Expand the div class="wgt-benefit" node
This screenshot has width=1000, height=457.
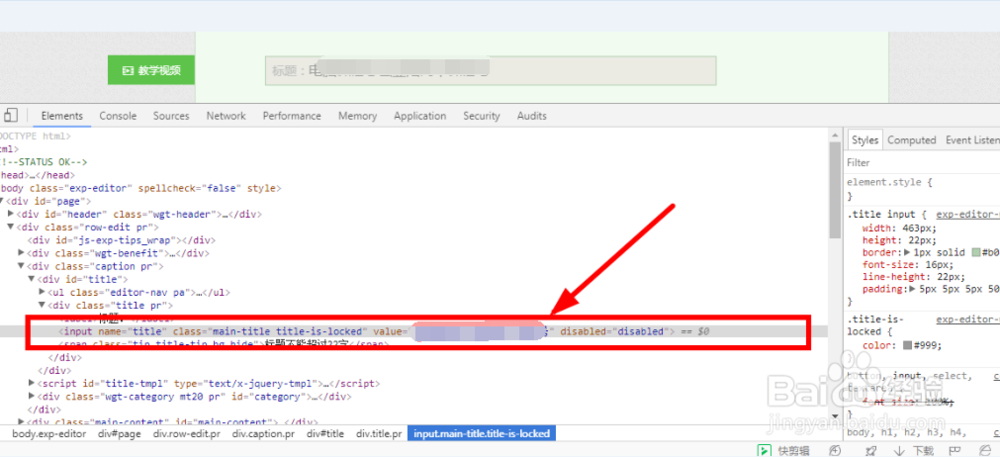pos(22,253)
